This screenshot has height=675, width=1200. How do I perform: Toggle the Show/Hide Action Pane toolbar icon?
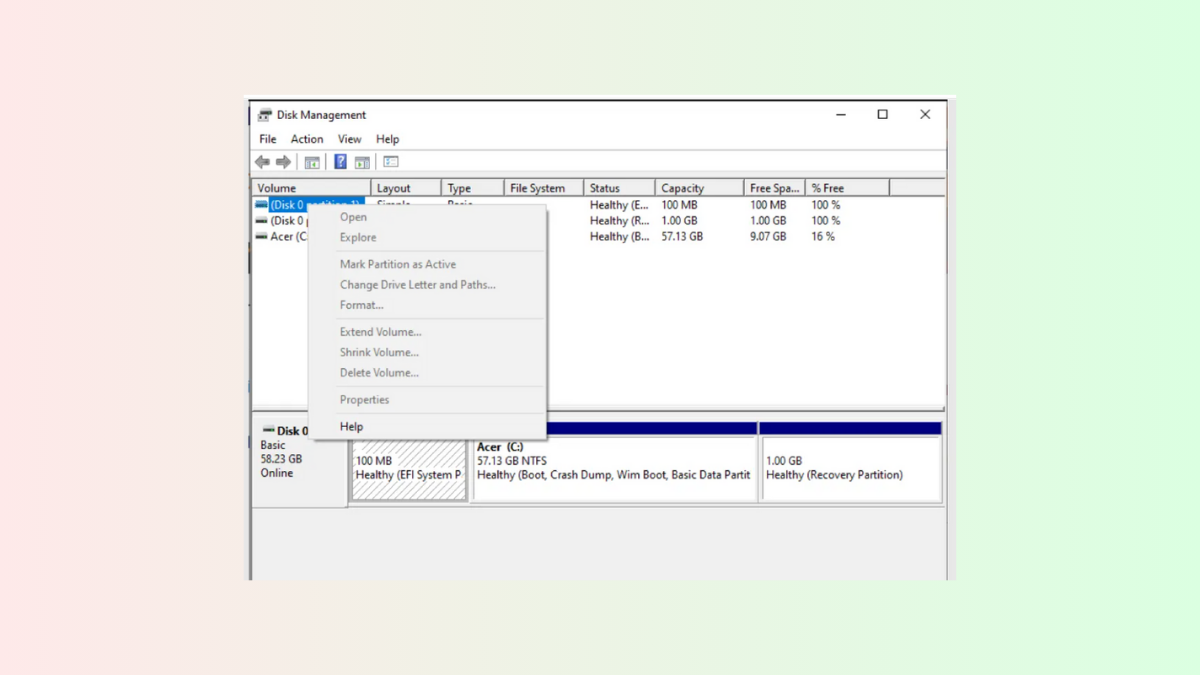(x=361, y=161)
